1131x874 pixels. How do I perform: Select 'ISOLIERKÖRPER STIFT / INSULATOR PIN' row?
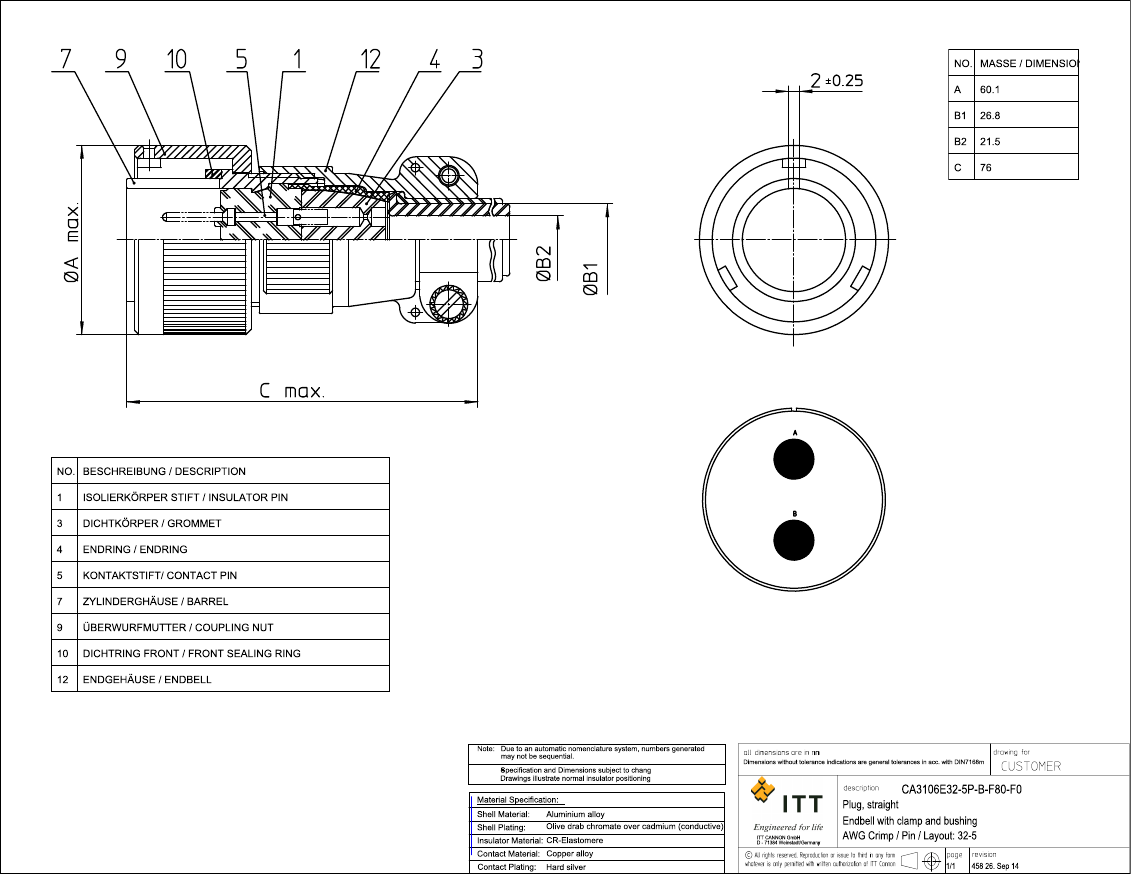(x=220, y=497)
